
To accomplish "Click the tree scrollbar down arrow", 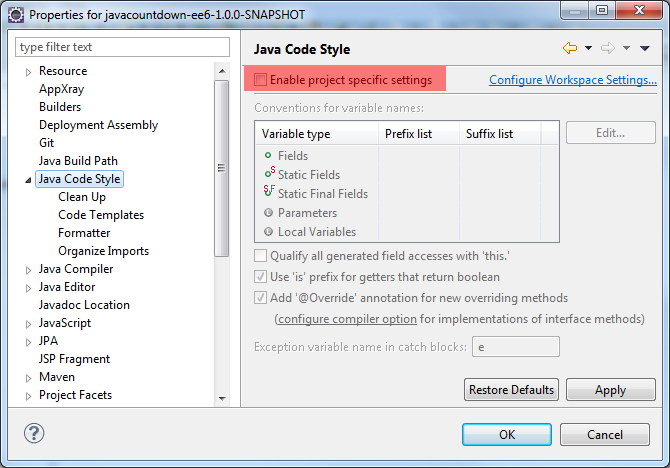I will pyautogui.click(x=222, y=398).
